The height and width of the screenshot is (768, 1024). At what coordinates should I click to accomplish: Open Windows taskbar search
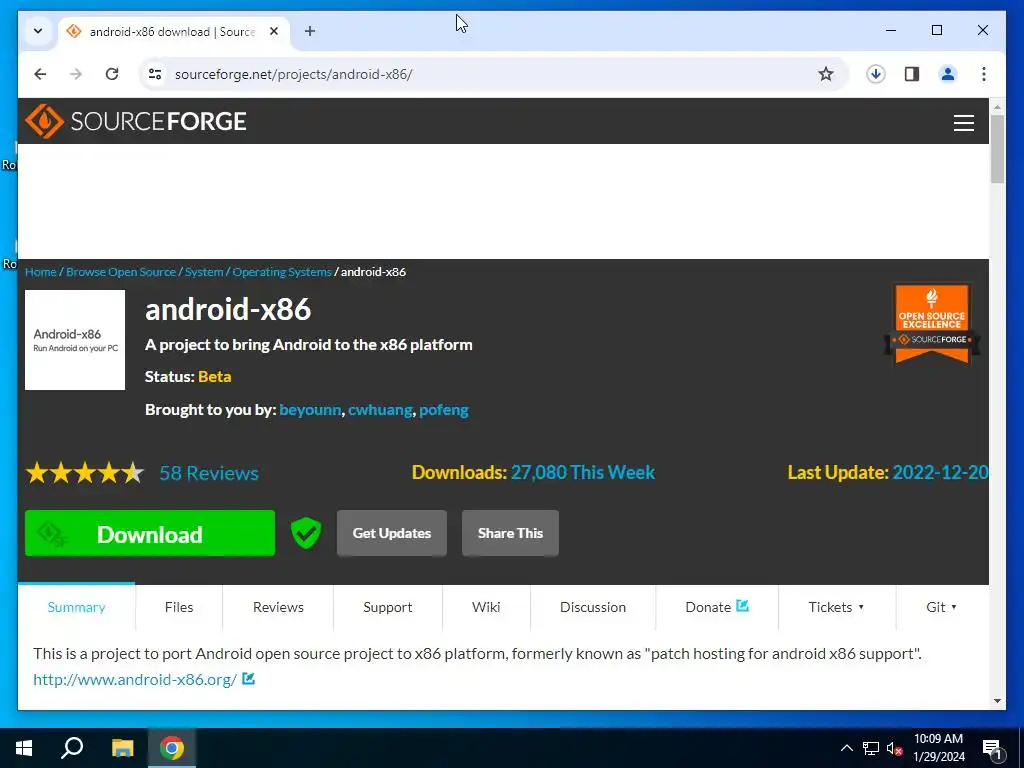click(x=72, y=748)
